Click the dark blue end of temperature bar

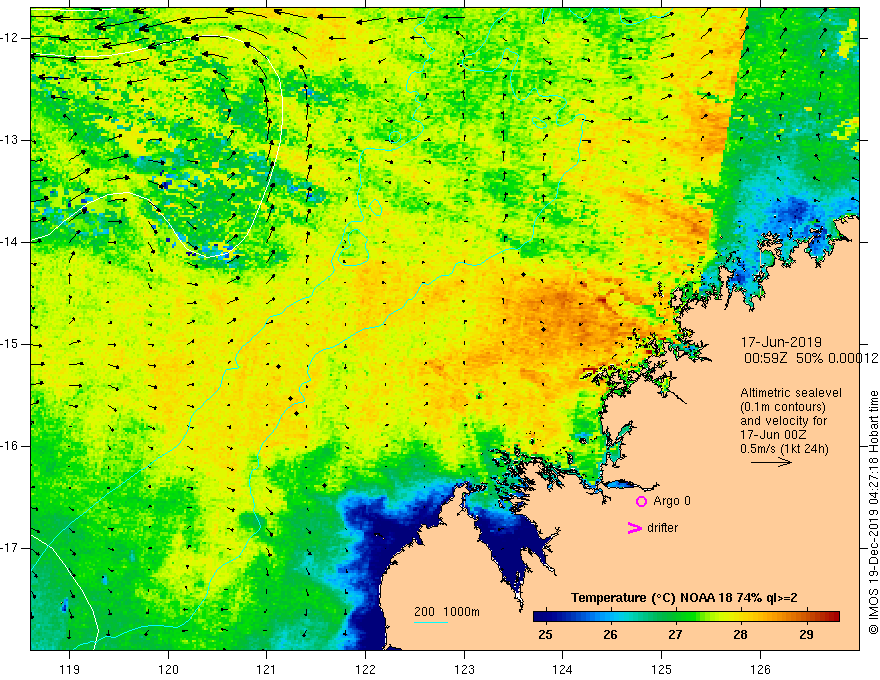click(539, 616)
